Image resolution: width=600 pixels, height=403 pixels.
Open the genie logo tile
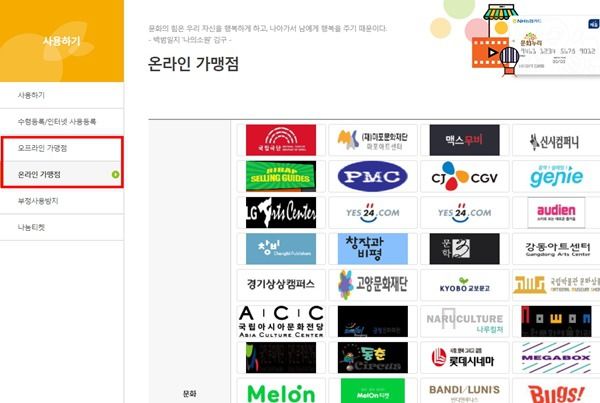click(556, 176)
